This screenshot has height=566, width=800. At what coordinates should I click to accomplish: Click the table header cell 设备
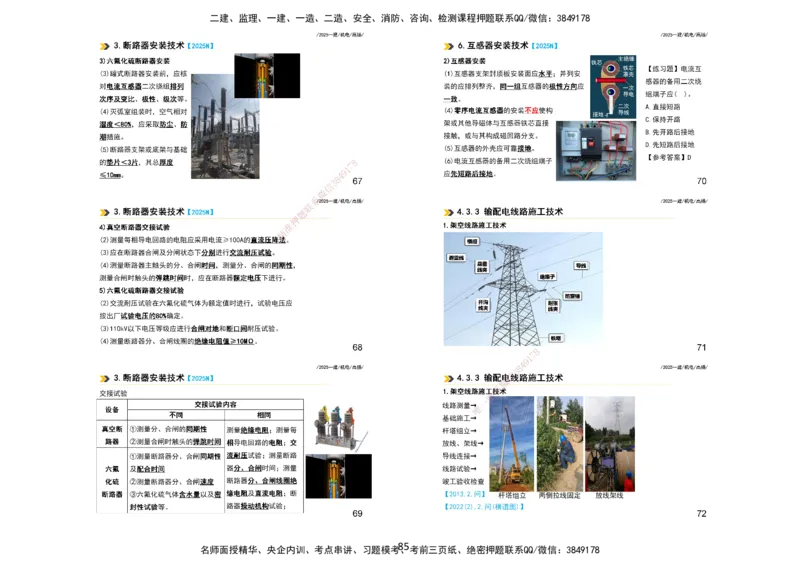coord(112,410)
